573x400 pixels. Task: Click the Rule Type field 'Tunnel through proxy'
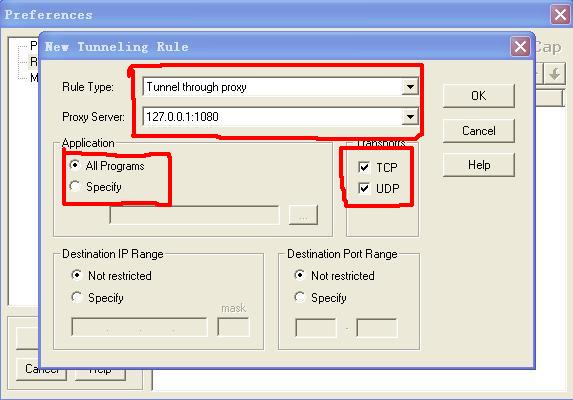click(280, 87)
